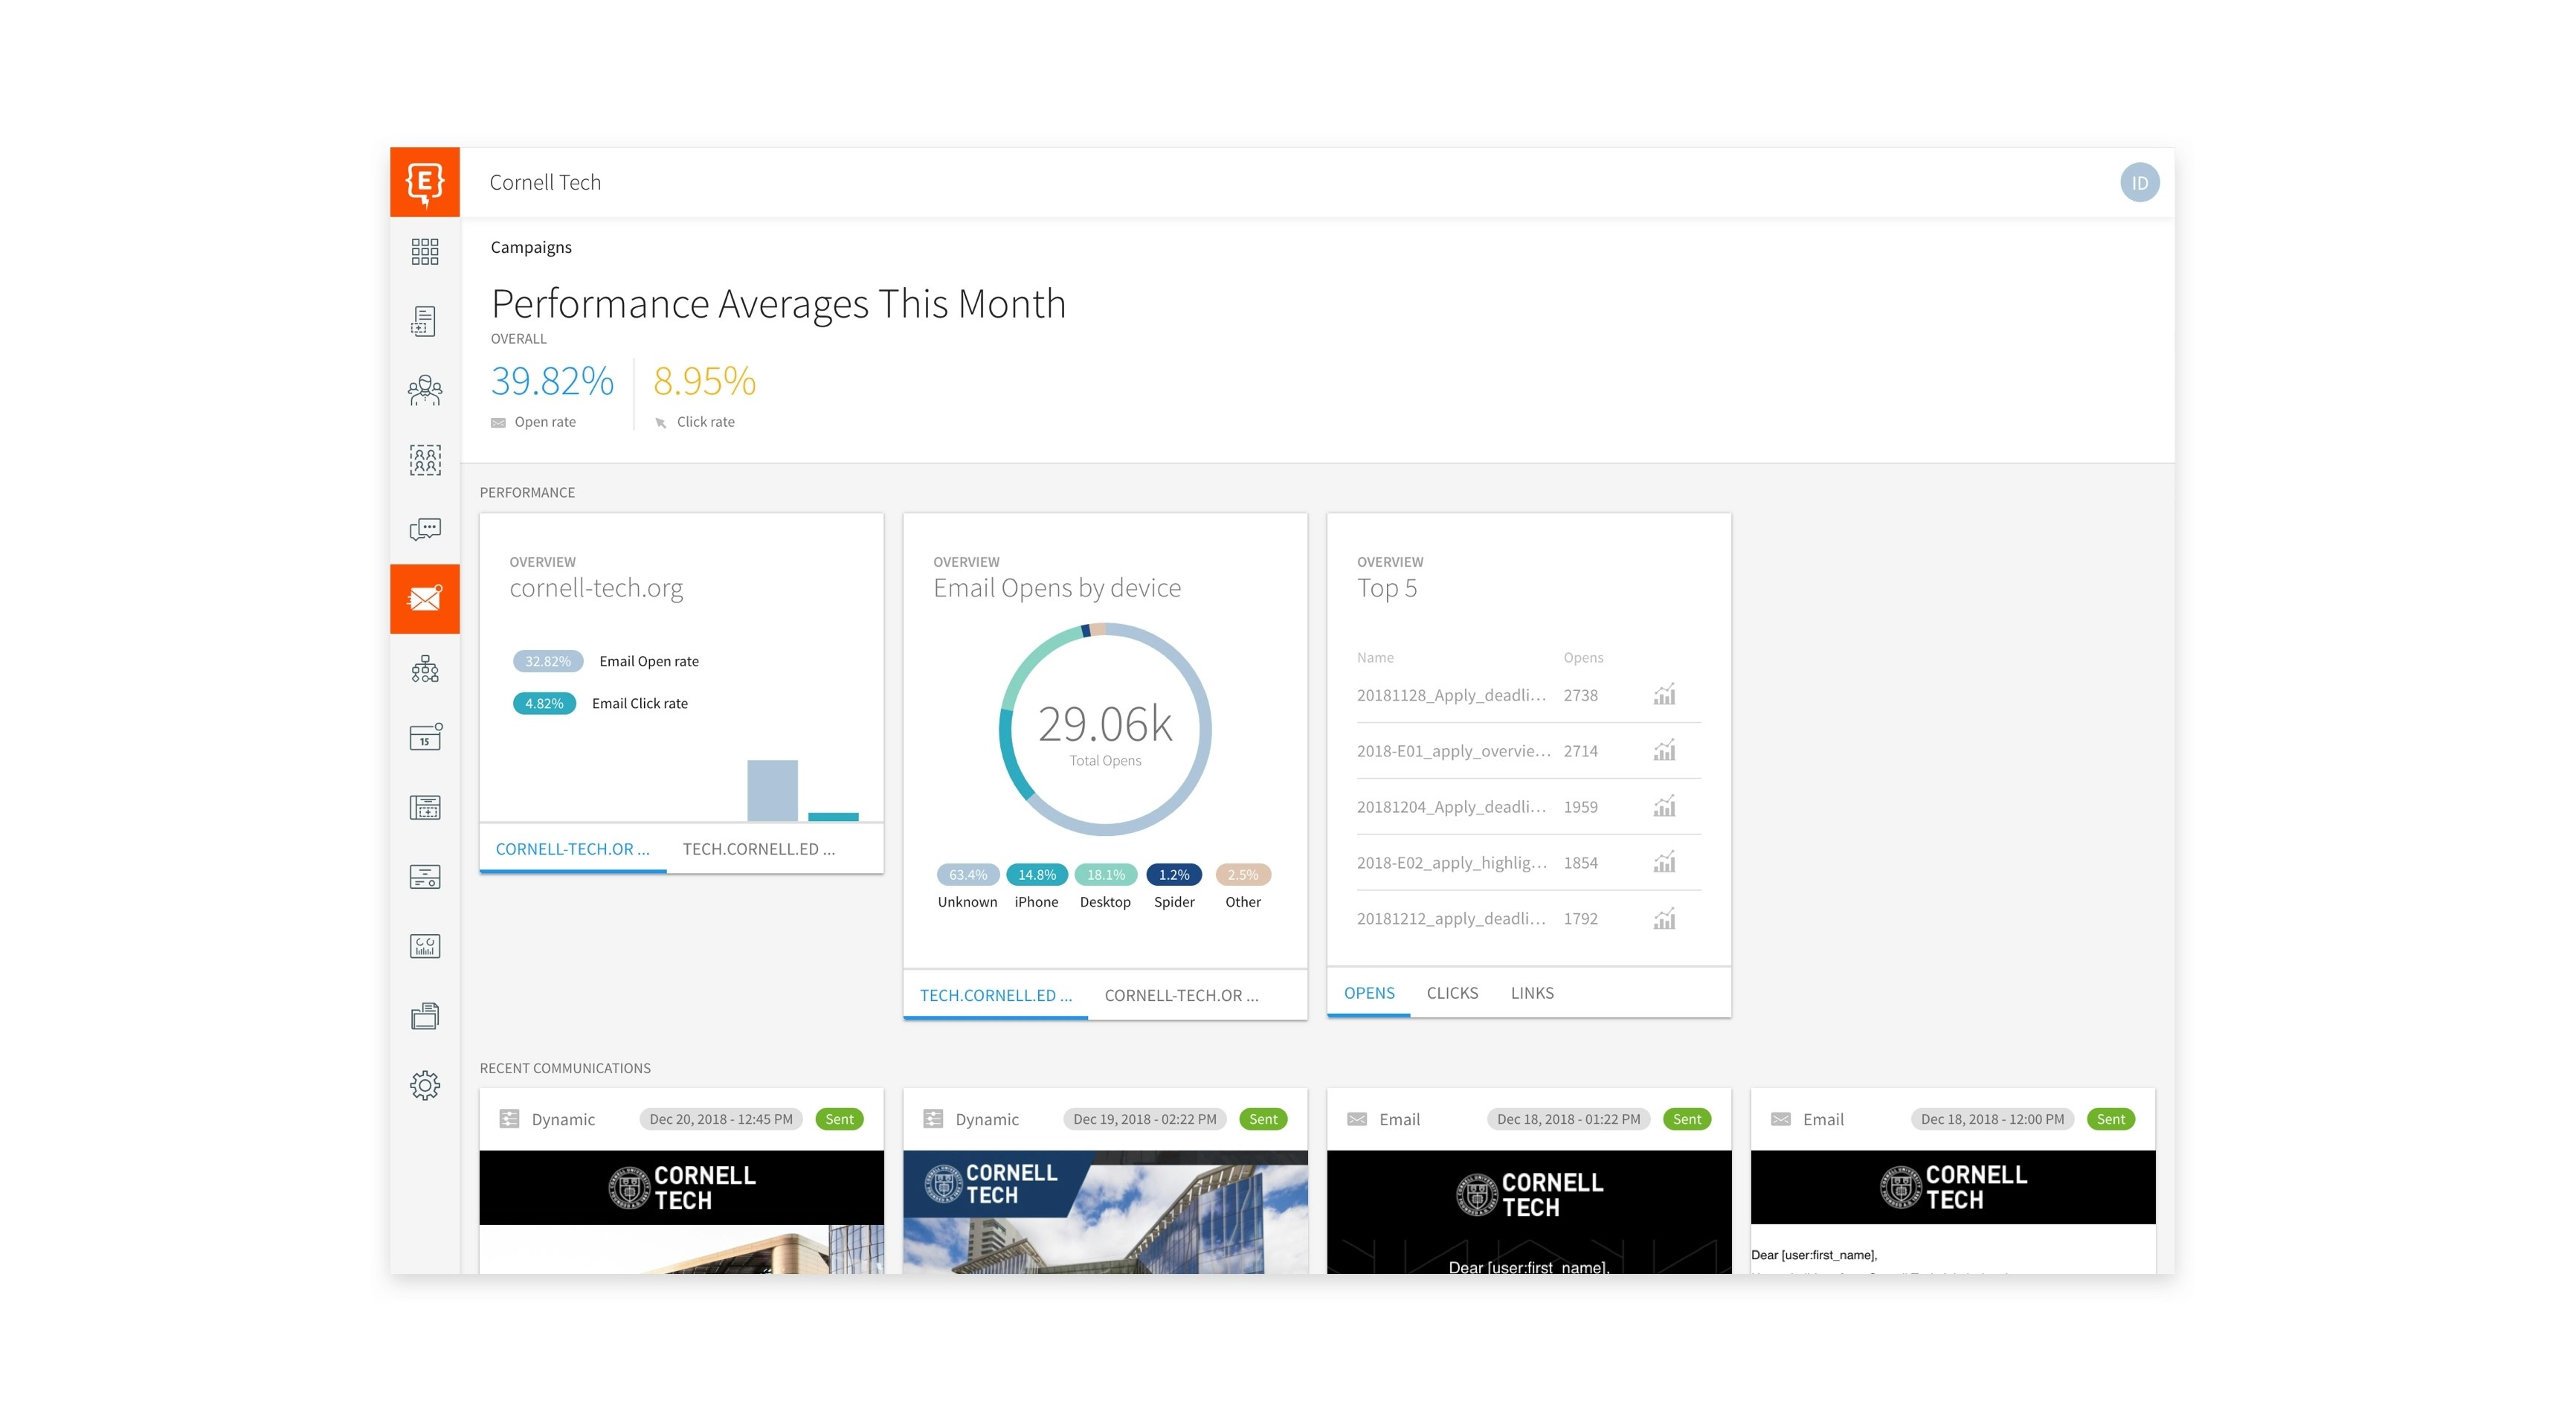Click the Sent badge on Dec 20 communication
Image resolution: width=2576 pixels, height=1422 pixels.
coord(839,1119)
